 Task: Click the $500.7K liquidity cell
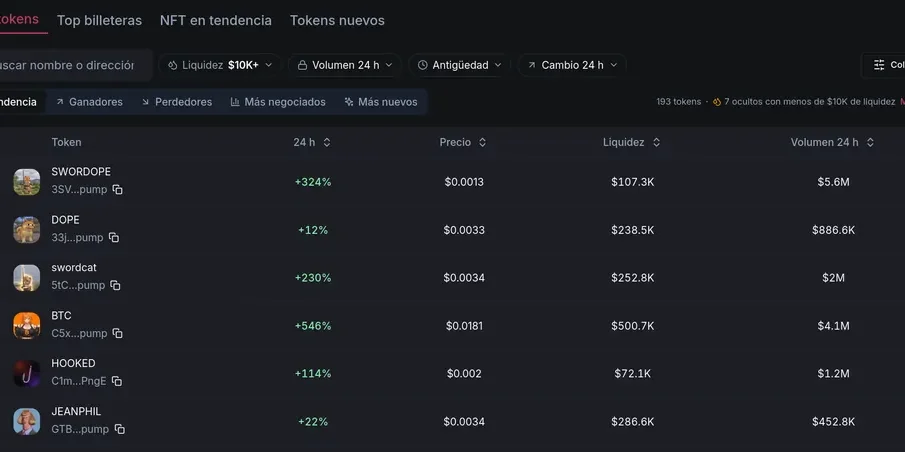pos(633,326)
